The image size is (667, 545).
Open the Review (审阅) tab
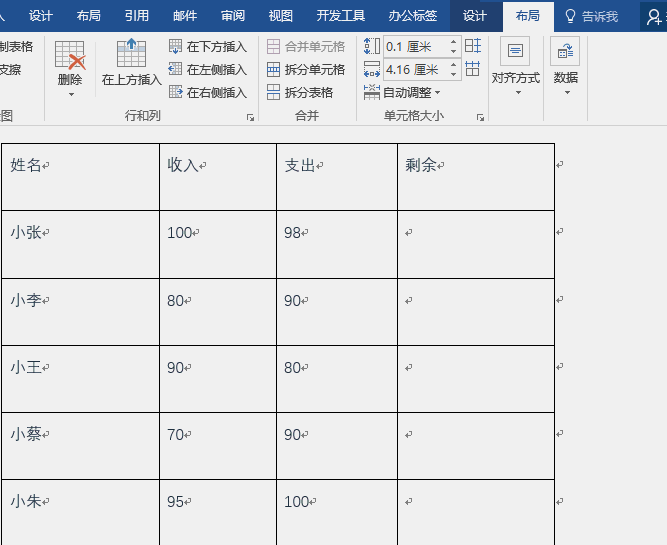coord(233,16)
